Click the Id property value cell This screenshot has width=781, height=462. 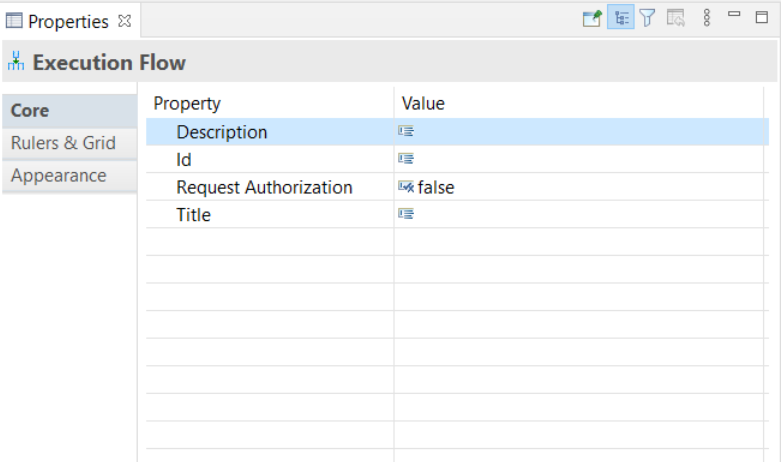[580, 159]
